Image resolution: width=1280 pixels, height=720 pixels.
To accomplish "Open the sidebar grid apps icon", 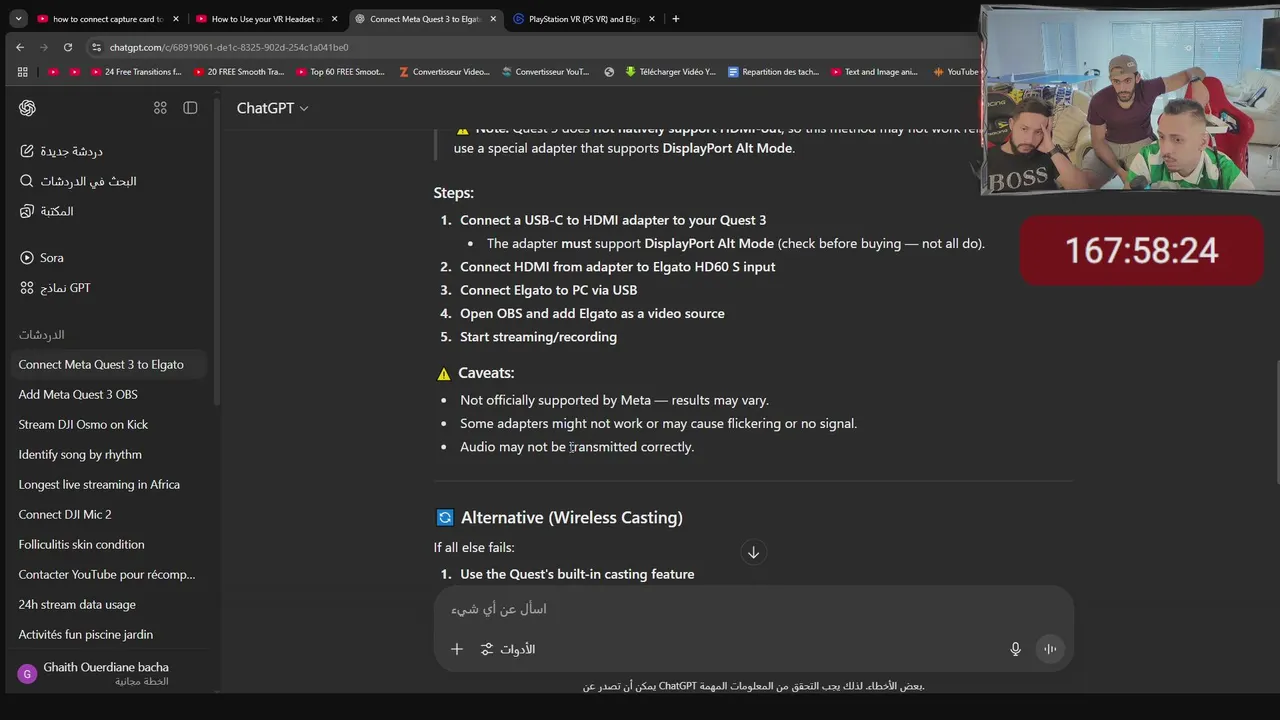I will click(x=160, y=108).
